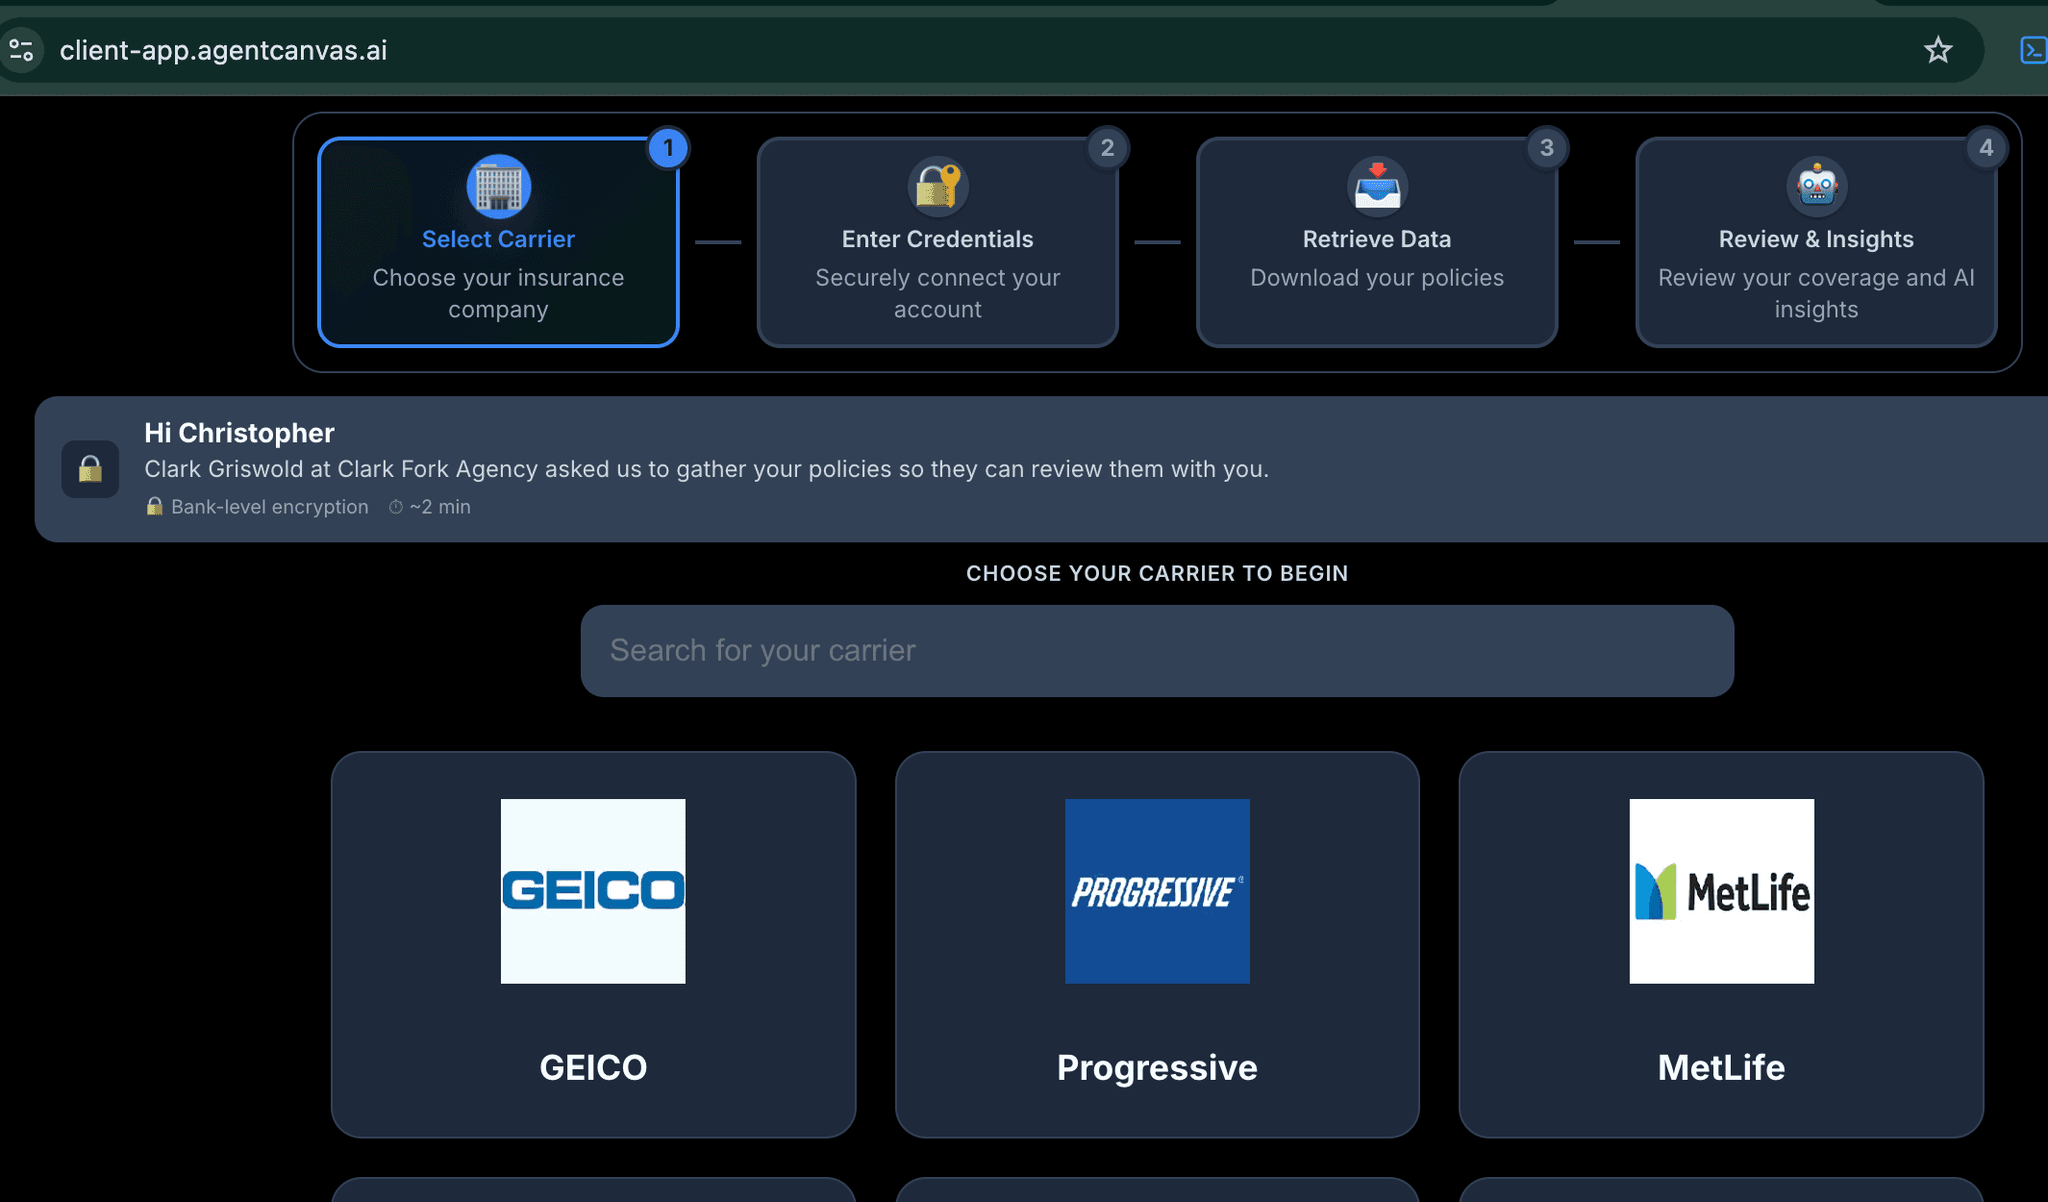Choose the MetLife carrier name label
Image resolution: width=2048 pixels, height=1202 pixels.
1721,1068
